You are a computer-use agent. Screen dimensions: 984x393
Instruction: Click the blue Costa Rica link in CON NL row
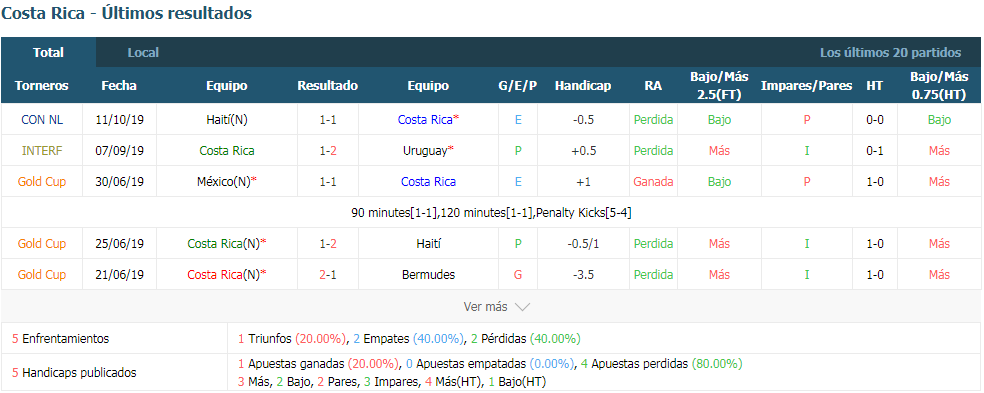pos(425,119)
